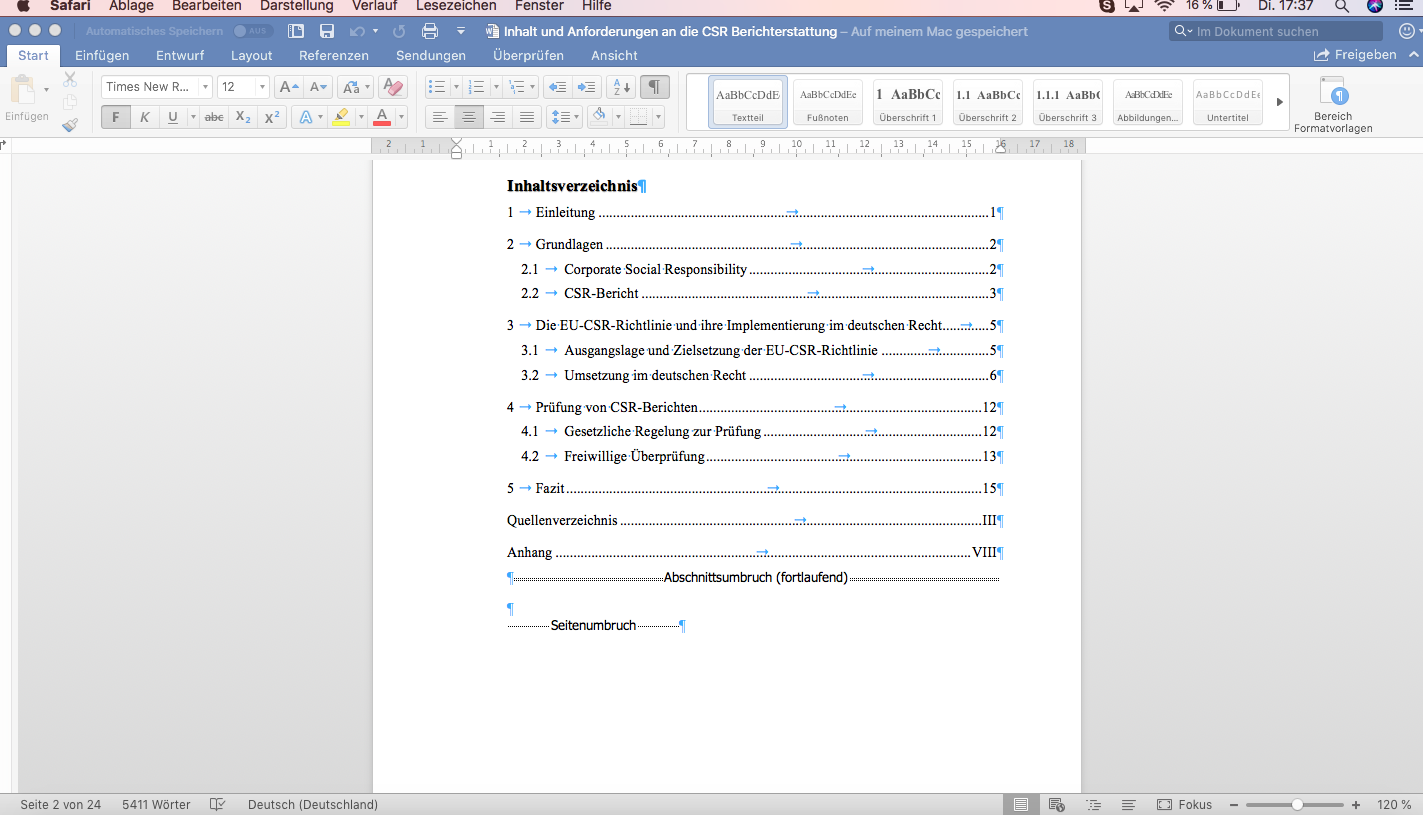Image resolution: width=1423 pixels, height=815 pixels.
Task: Copy formatting with the paintbrush icon
Action: point(70,125)
